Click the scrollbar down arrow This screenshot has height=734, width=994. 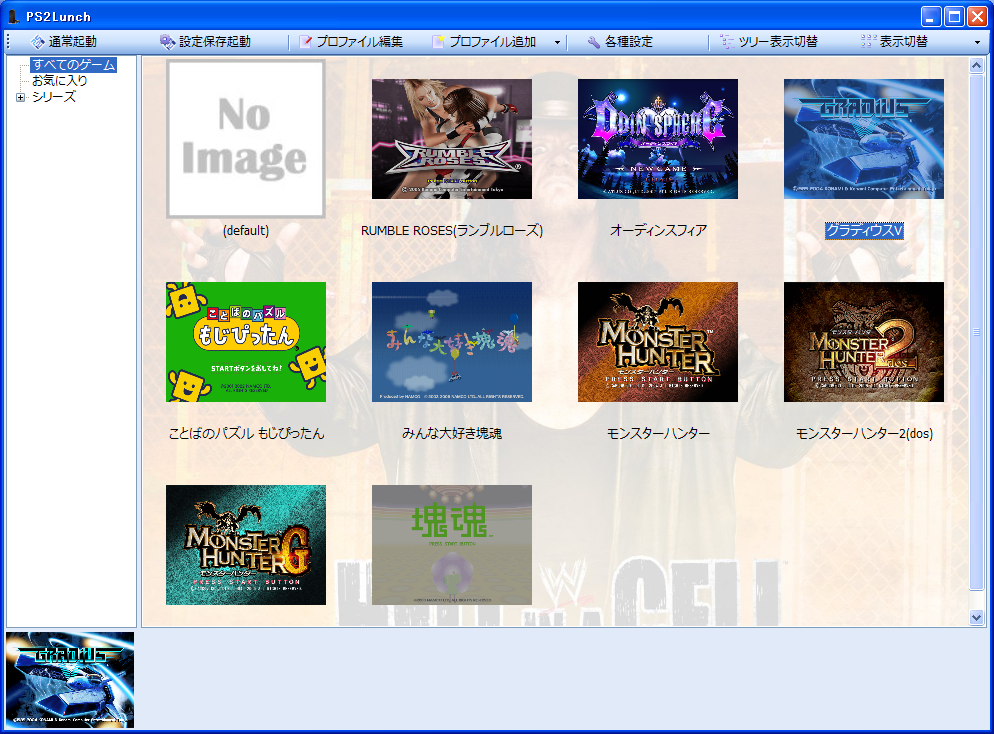tap(976, 617)
